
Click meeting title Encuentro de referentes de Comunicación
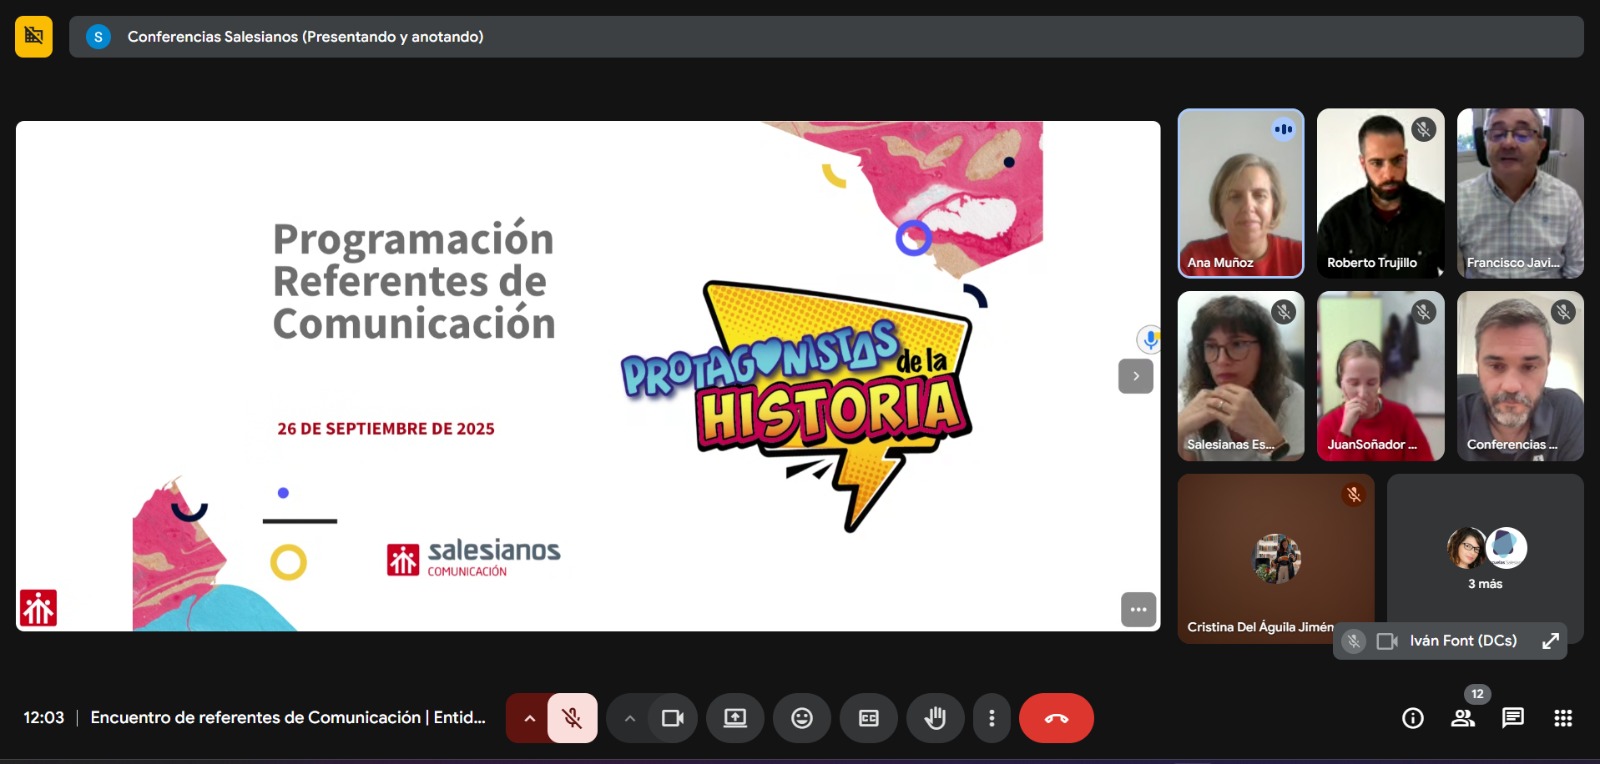coord(288,718)
